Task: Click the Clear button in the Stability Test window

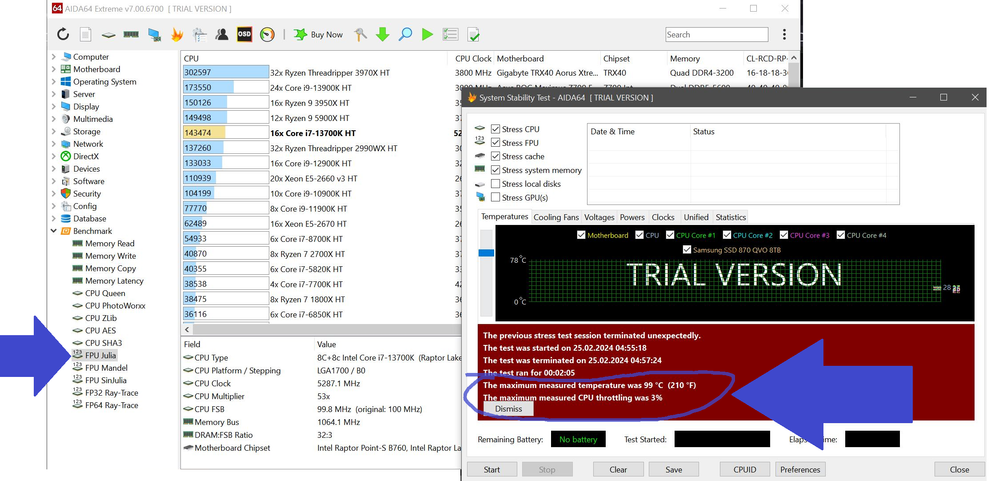Action: 618,470
